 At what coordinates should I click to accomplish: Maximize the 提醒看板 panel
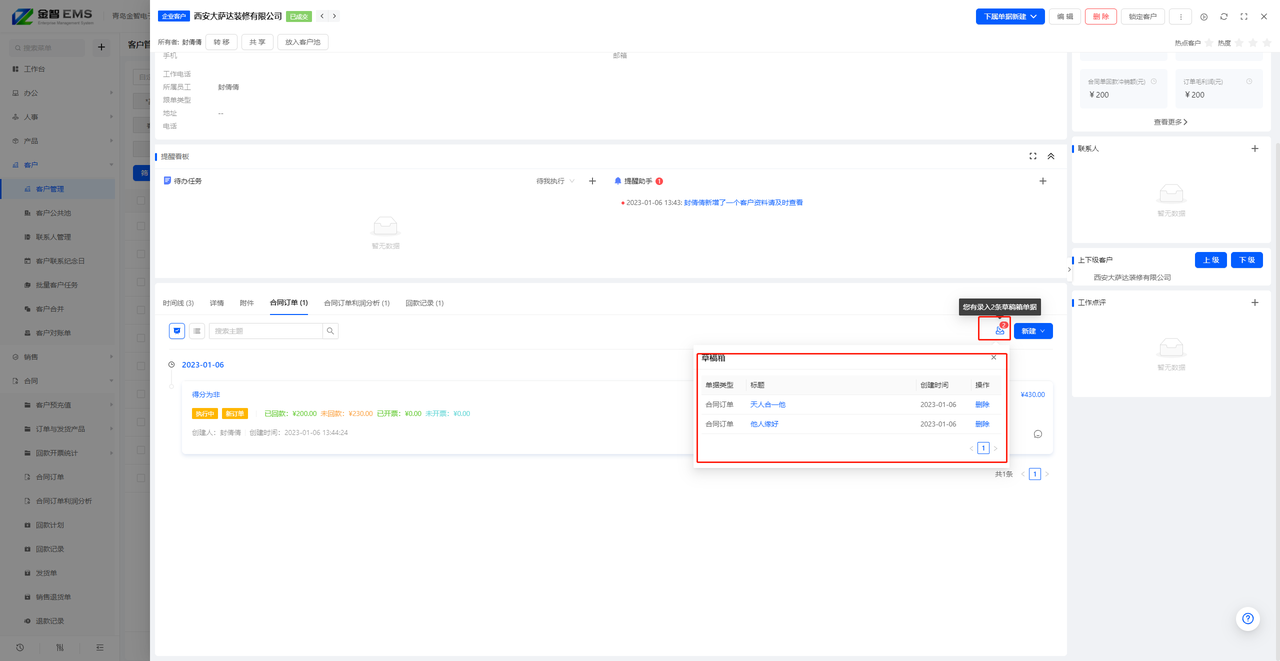click(1033, 156)
